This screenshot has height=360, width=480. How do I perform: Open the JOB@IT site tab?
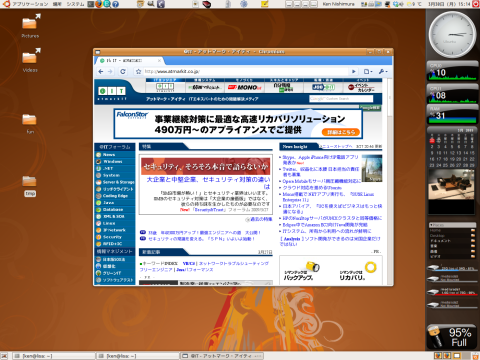(x=323, y=86)
